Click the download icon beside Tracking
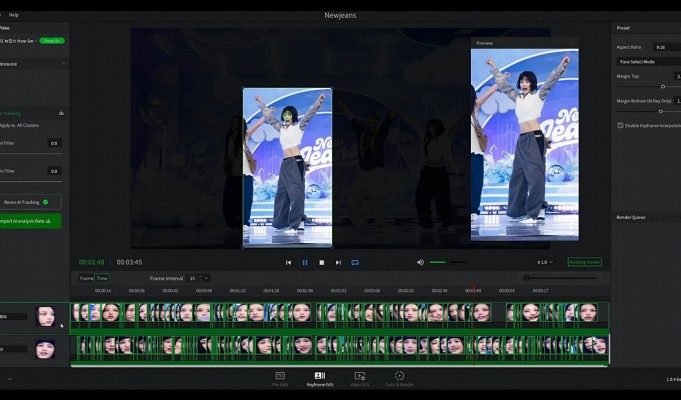The height and width of the screenshot is (400, 681). [x=62, y=113]
